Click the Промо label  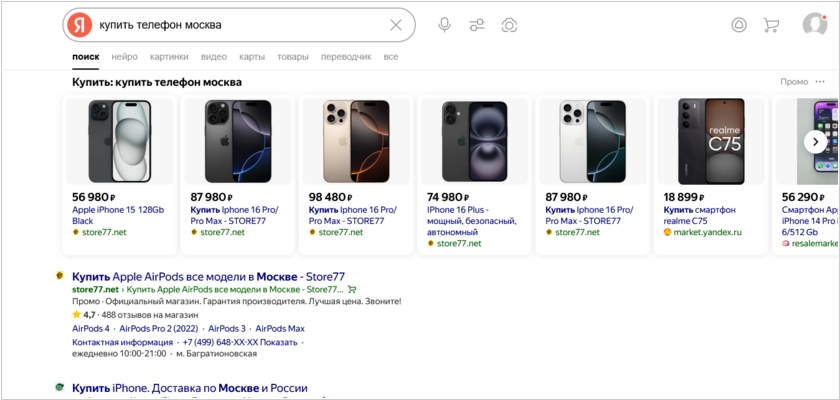[794, 82]
